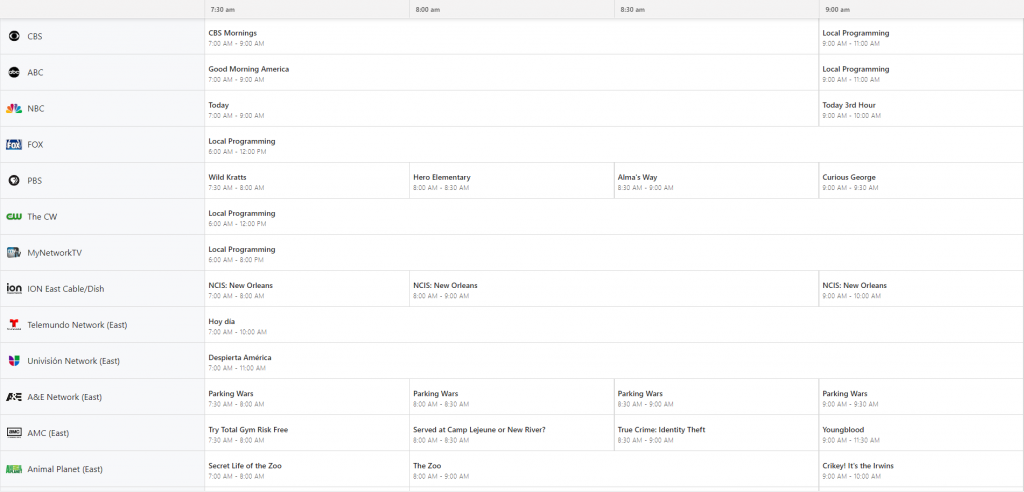Open True Crime: Identity Theft listing

click(716, 433)
